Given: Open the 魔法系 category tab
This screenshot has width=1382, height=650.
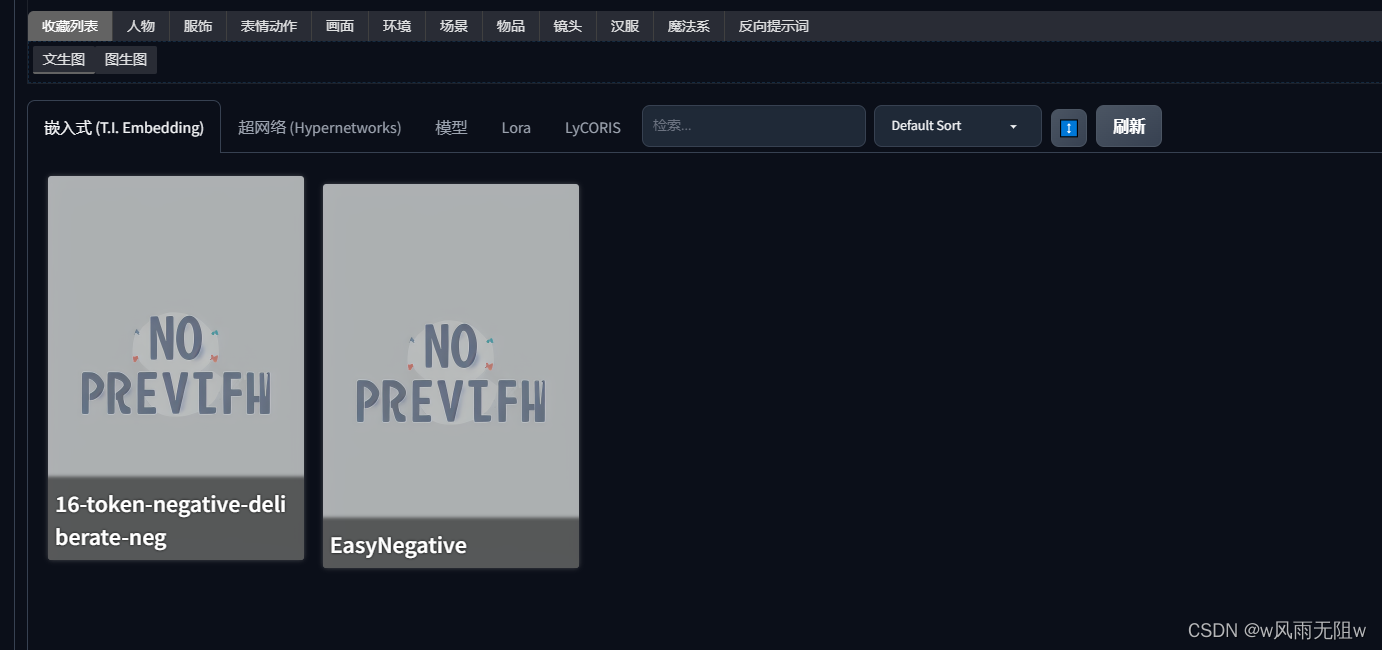Looking at the screenshot, I should coord(689,26).
